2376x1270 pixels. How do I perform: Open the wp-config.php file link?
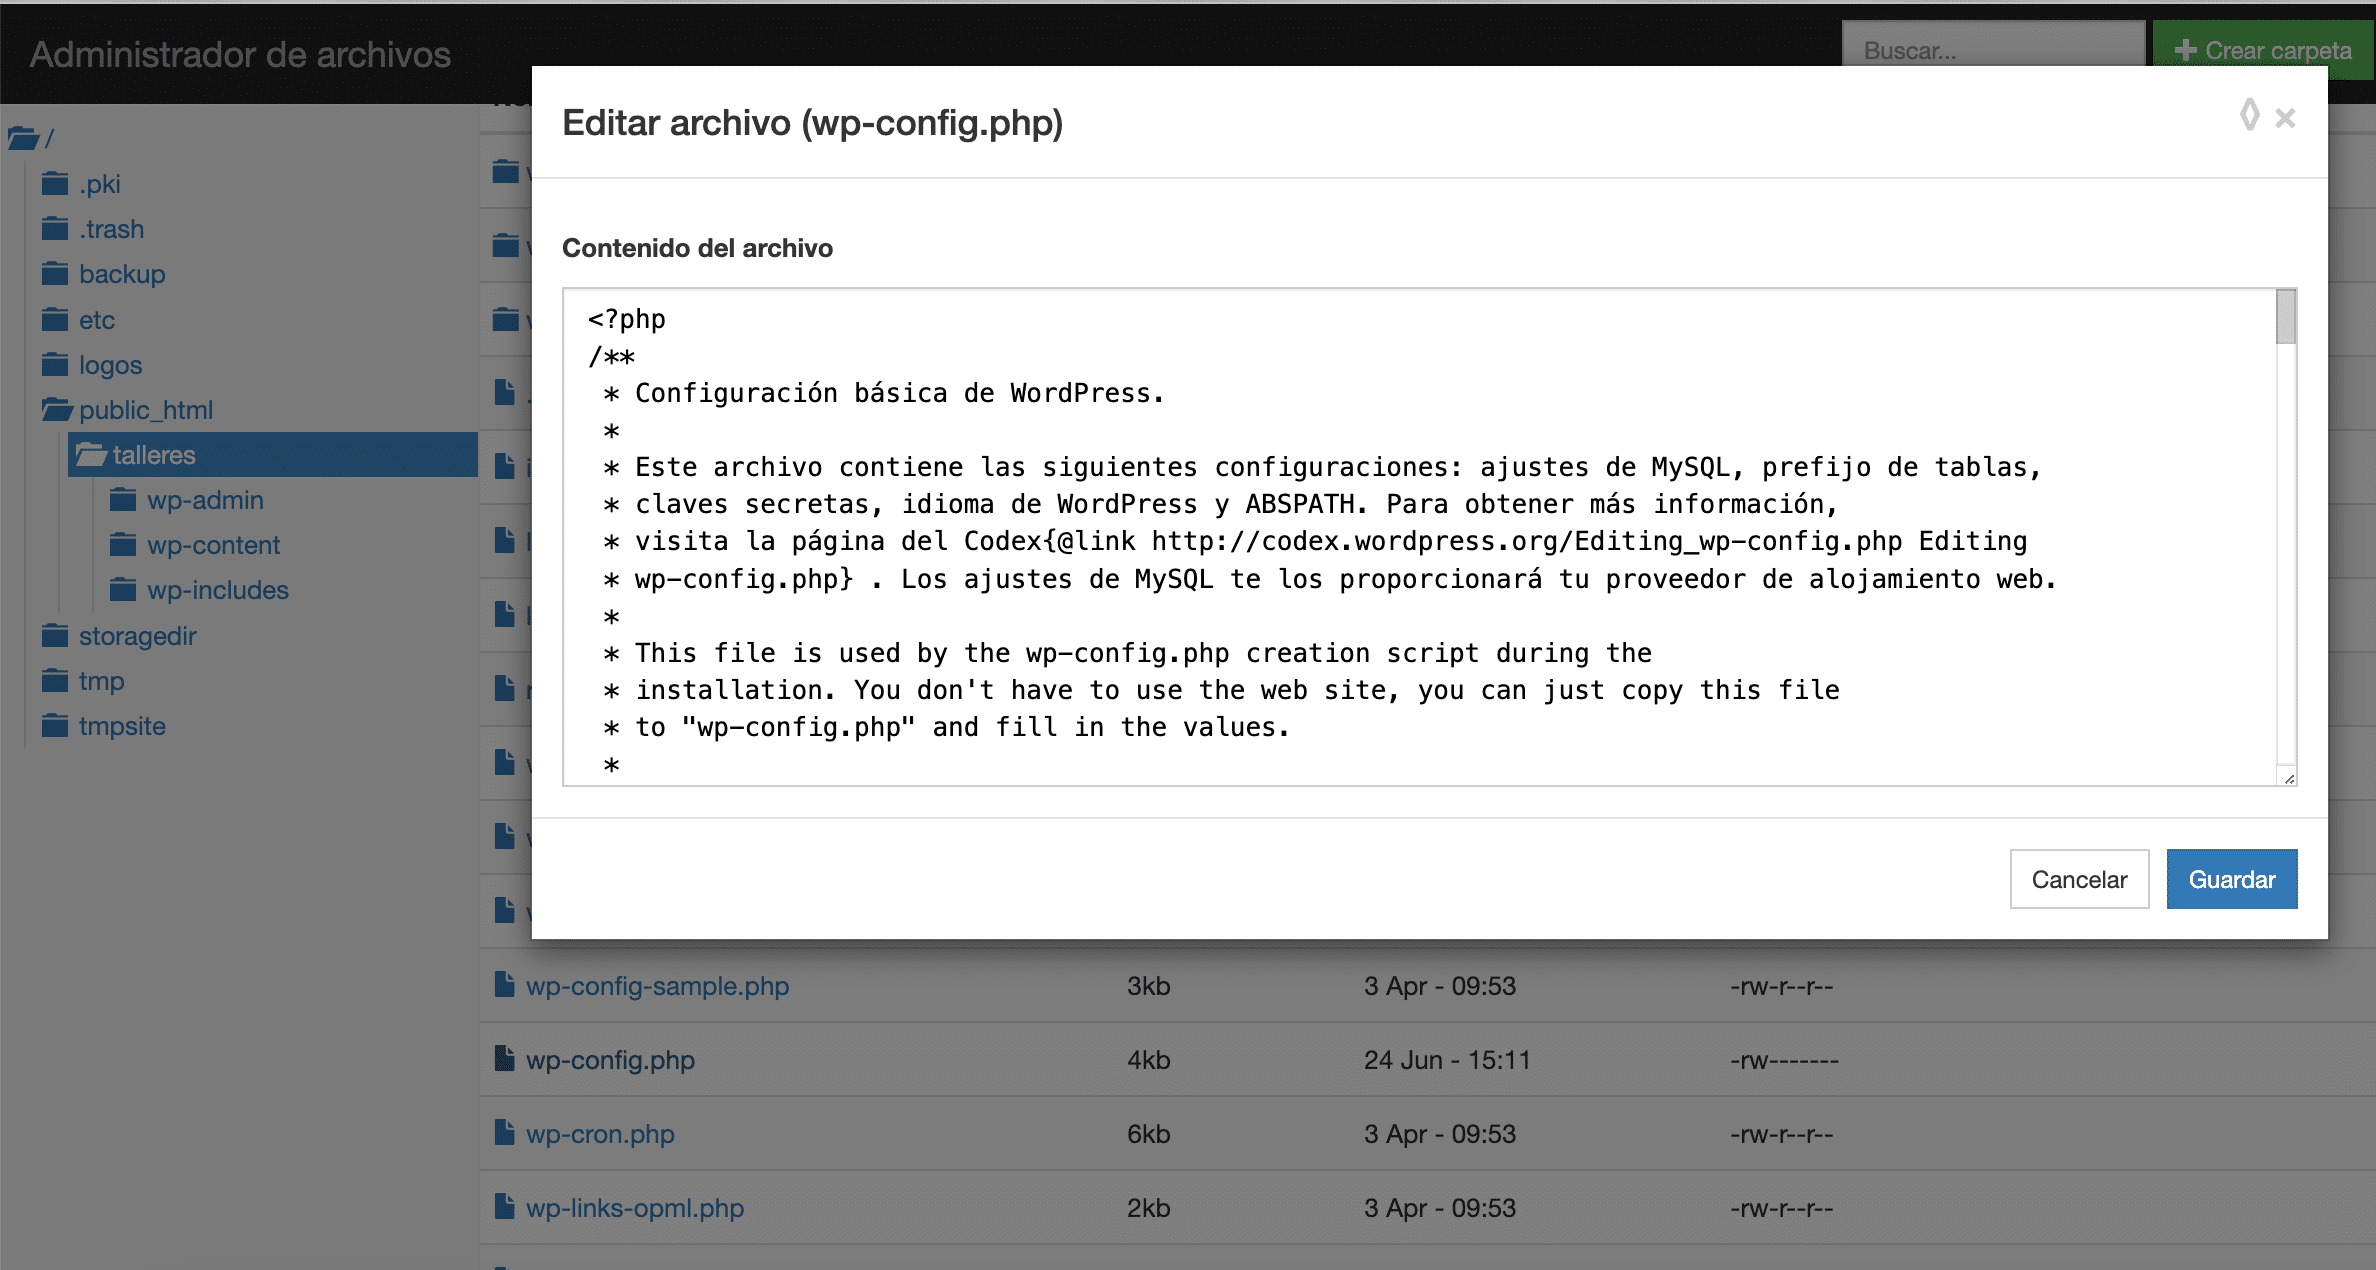610,1060
